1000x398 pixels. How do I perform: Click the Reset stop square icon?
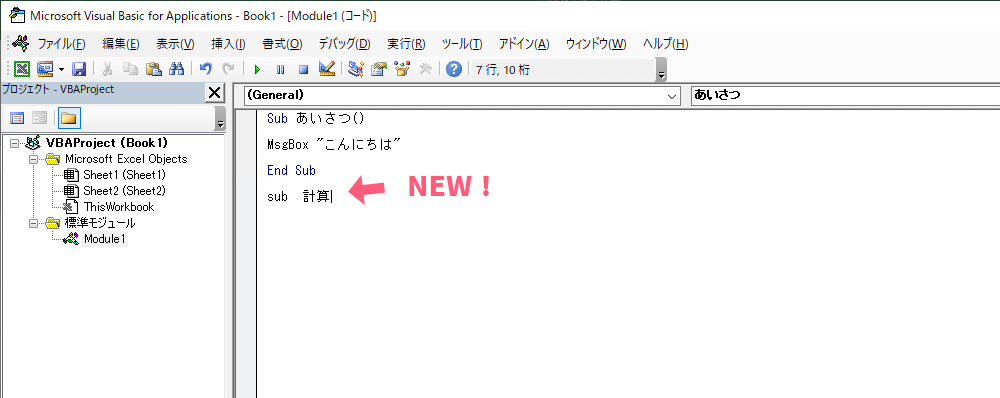304,69
